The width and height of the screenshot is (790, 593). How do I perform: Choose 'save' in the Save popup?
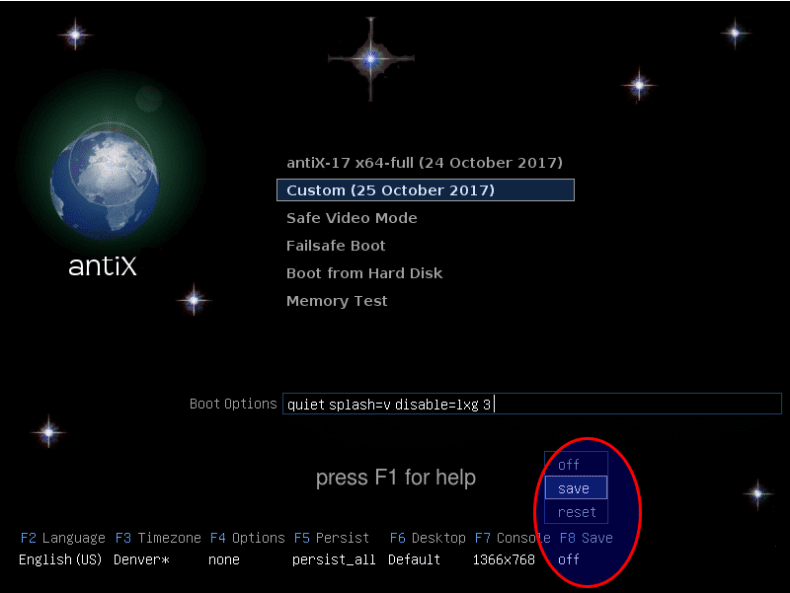(576, 488)
